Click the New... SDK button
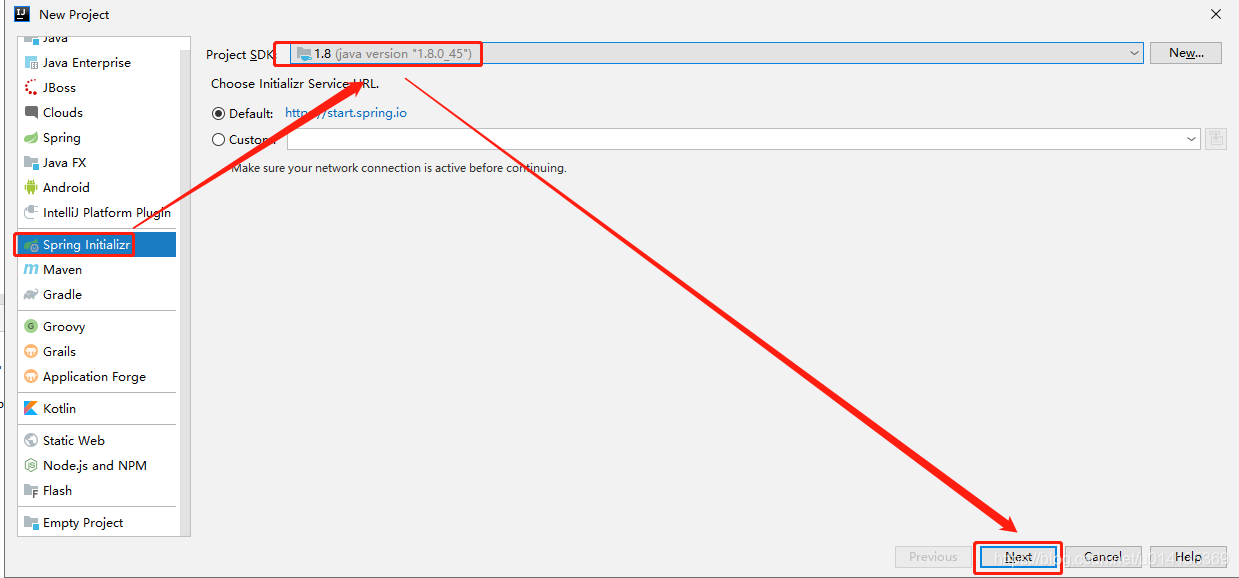Screen dimensions: 1239x578 click(1186, 53)
